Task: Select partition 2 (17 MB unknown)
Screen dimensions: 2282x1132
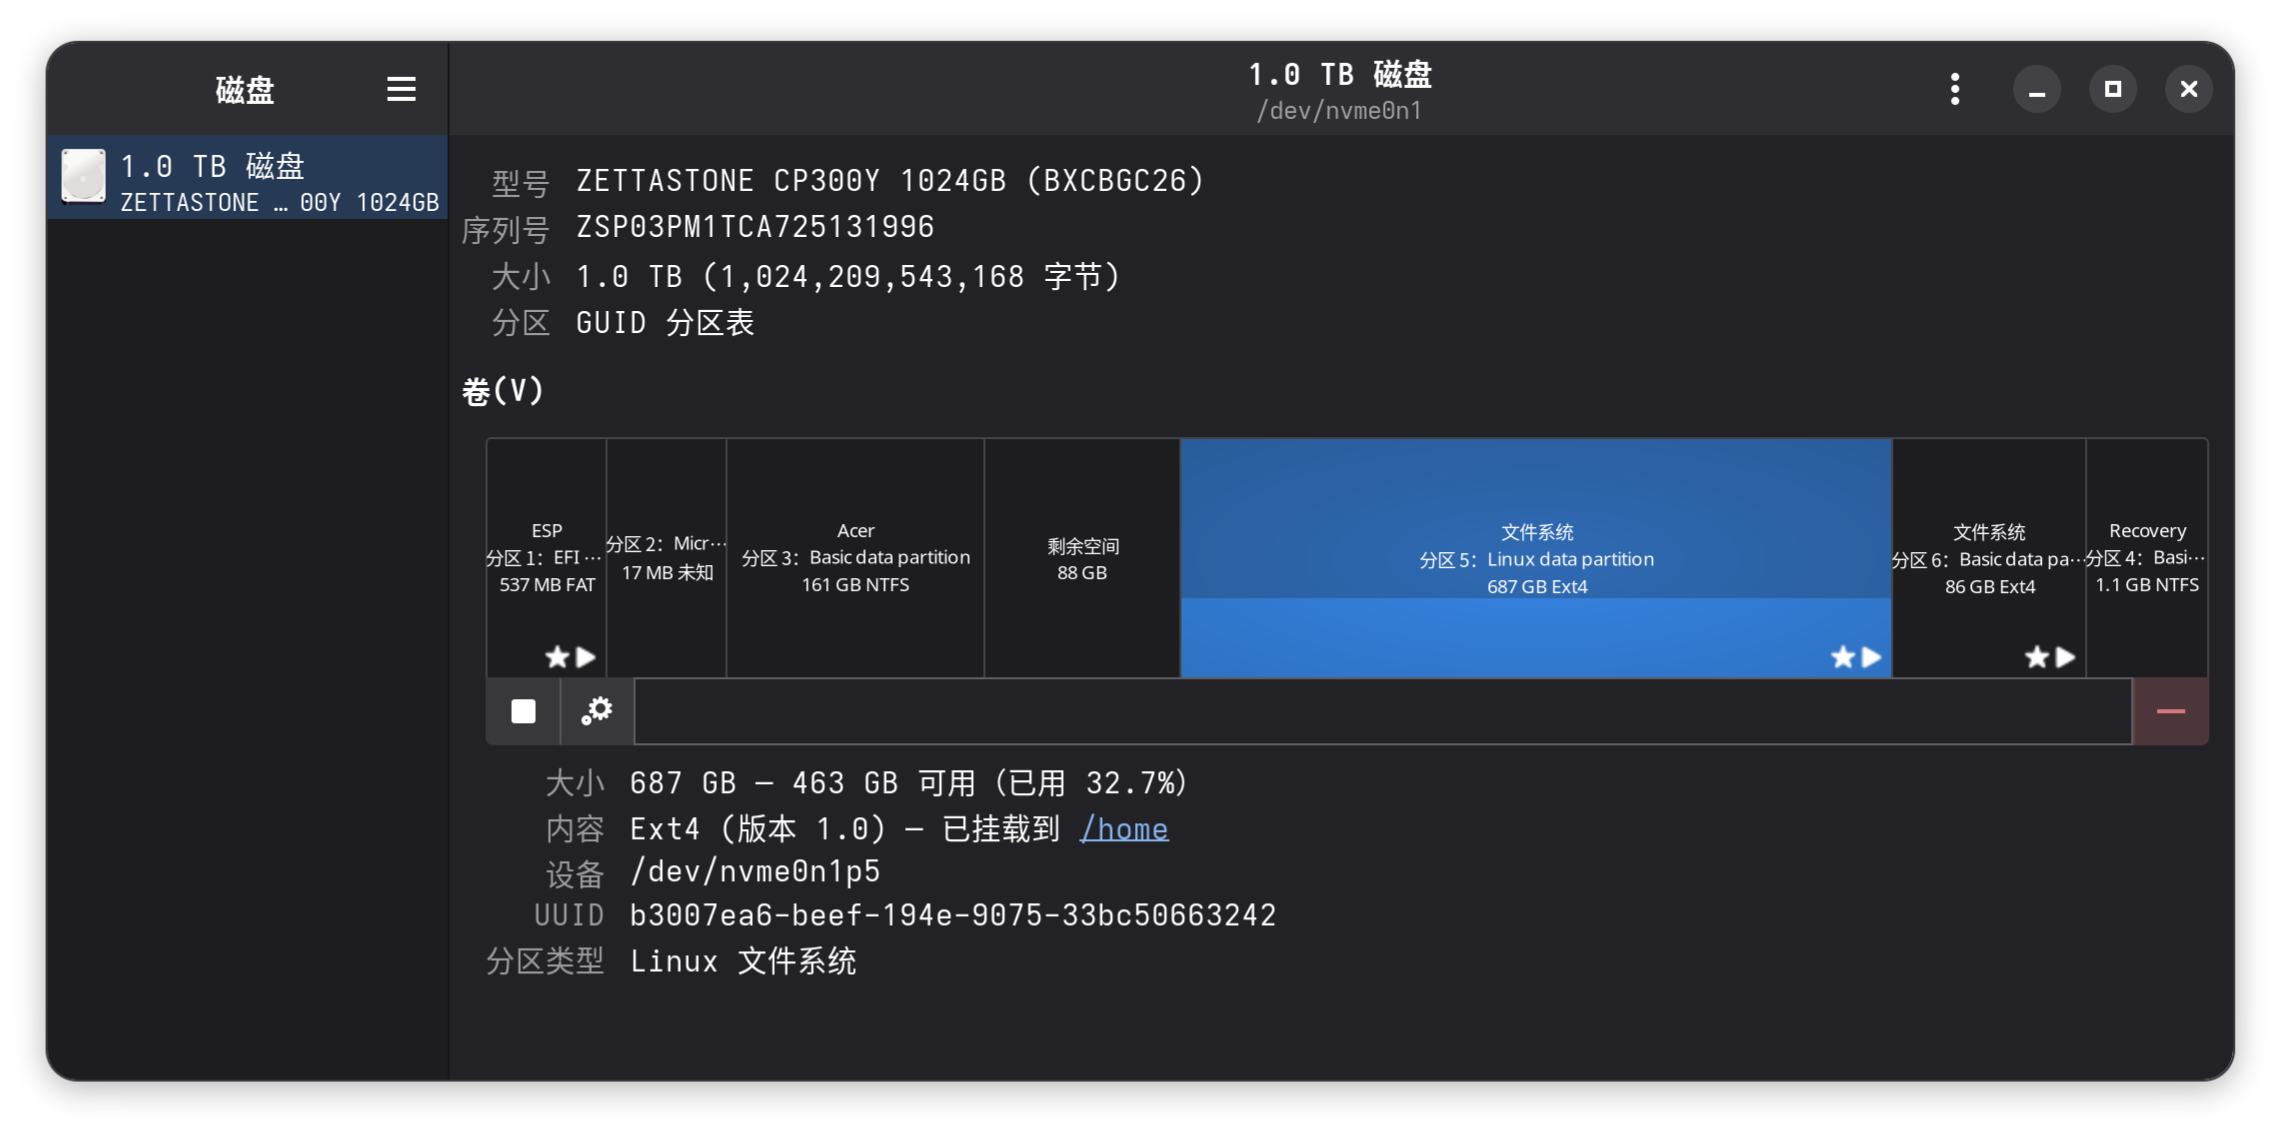Action: coord(666,556)
